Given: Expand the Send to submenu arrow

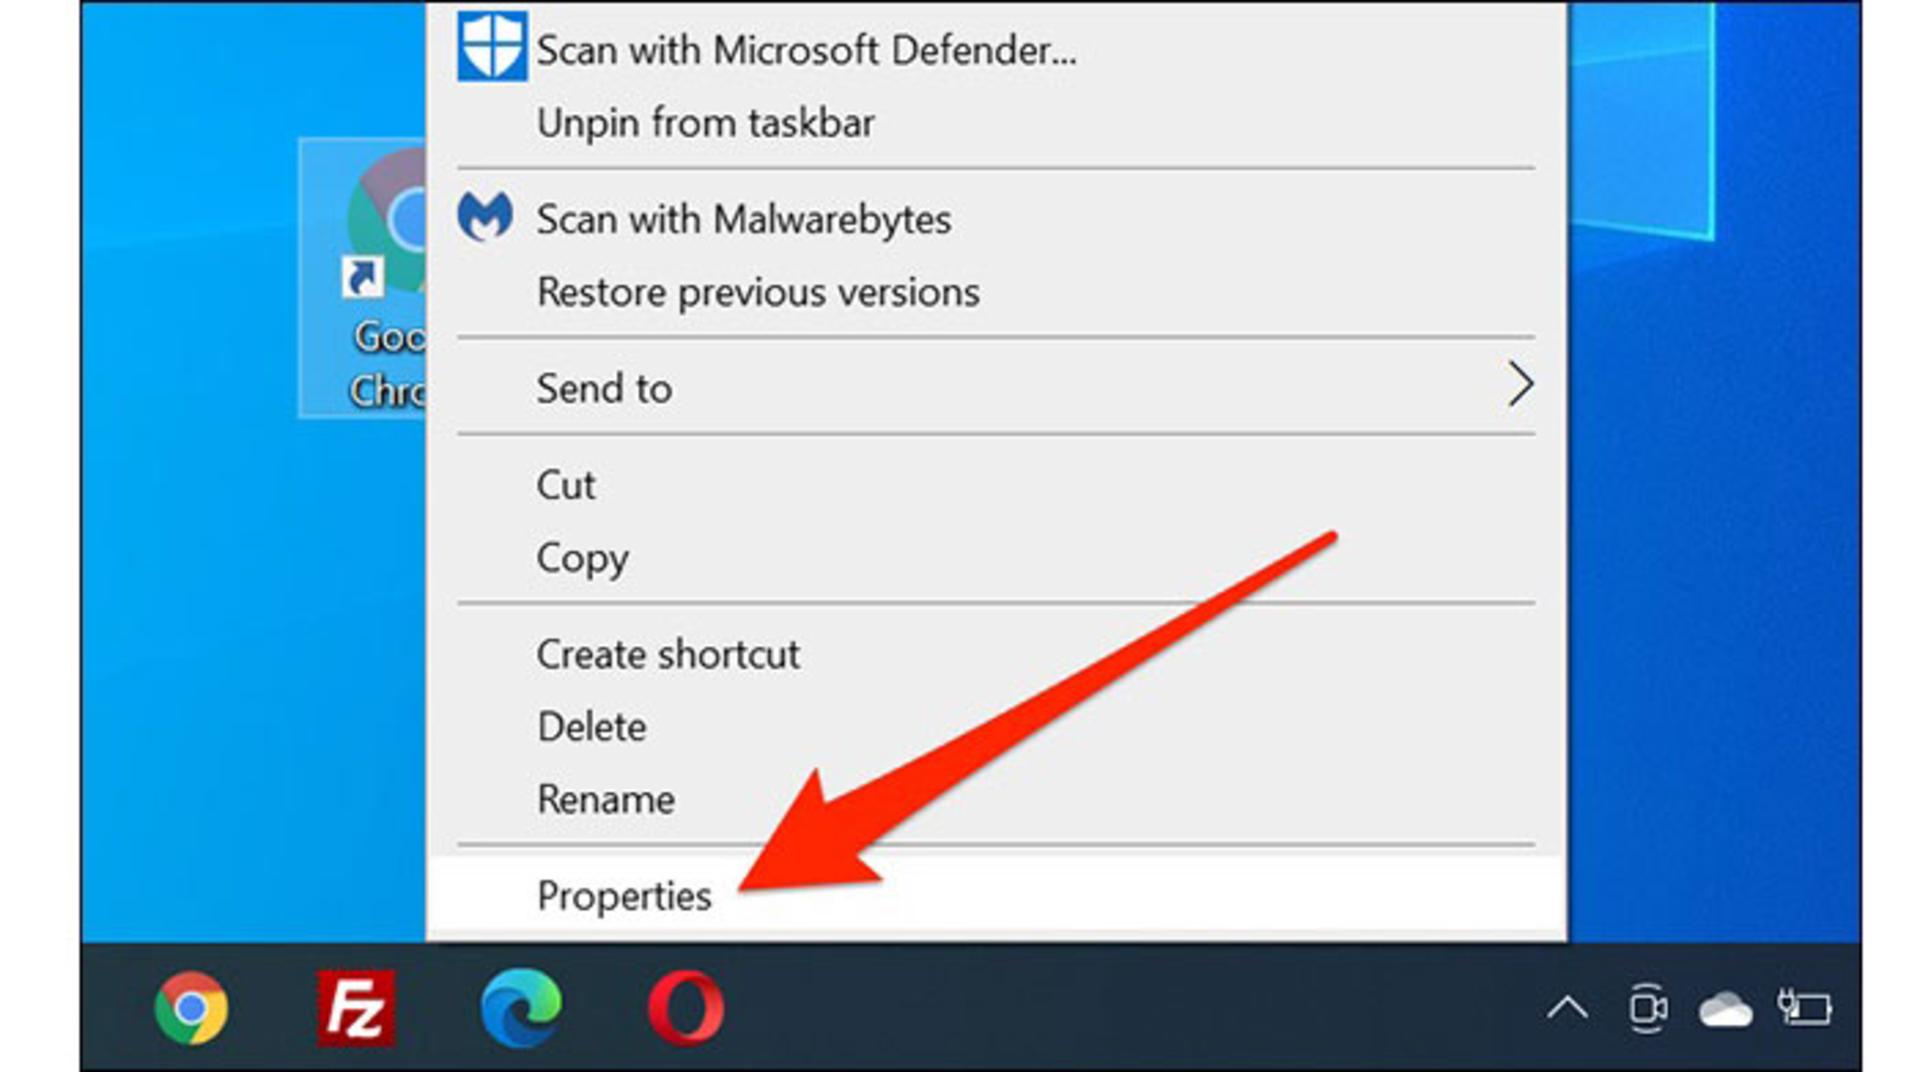Looking at the screenshot, I should tap(1519, 385).
